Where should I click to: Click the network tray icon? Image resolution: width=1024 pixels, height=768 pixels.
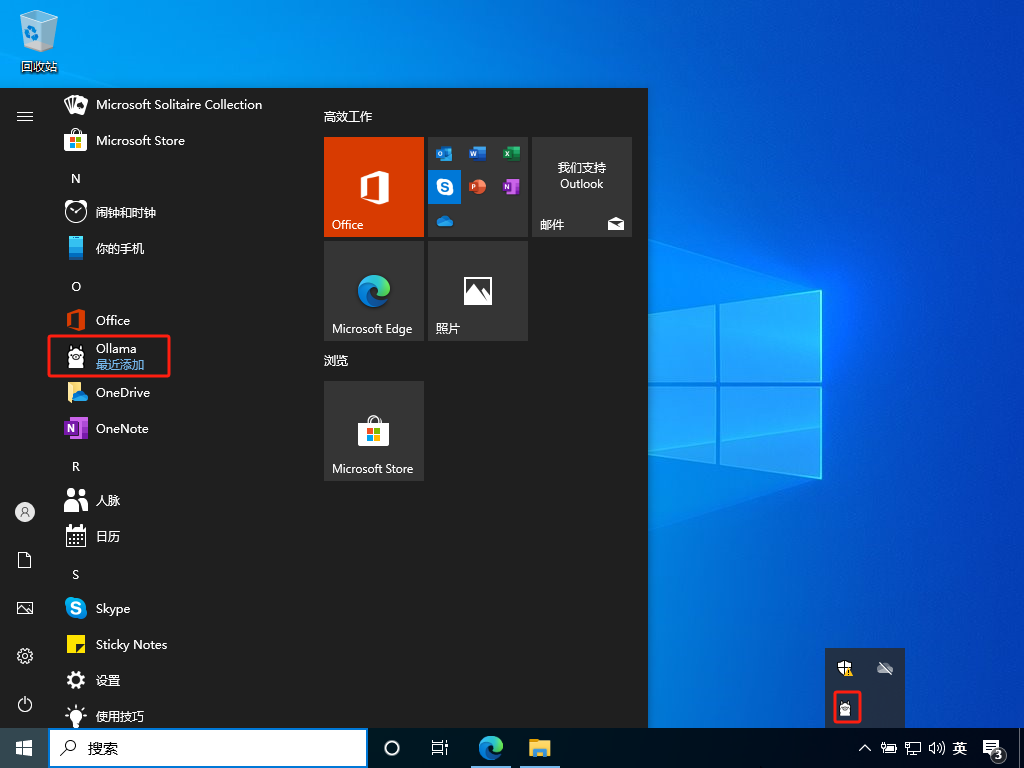(x=913, y=748)
